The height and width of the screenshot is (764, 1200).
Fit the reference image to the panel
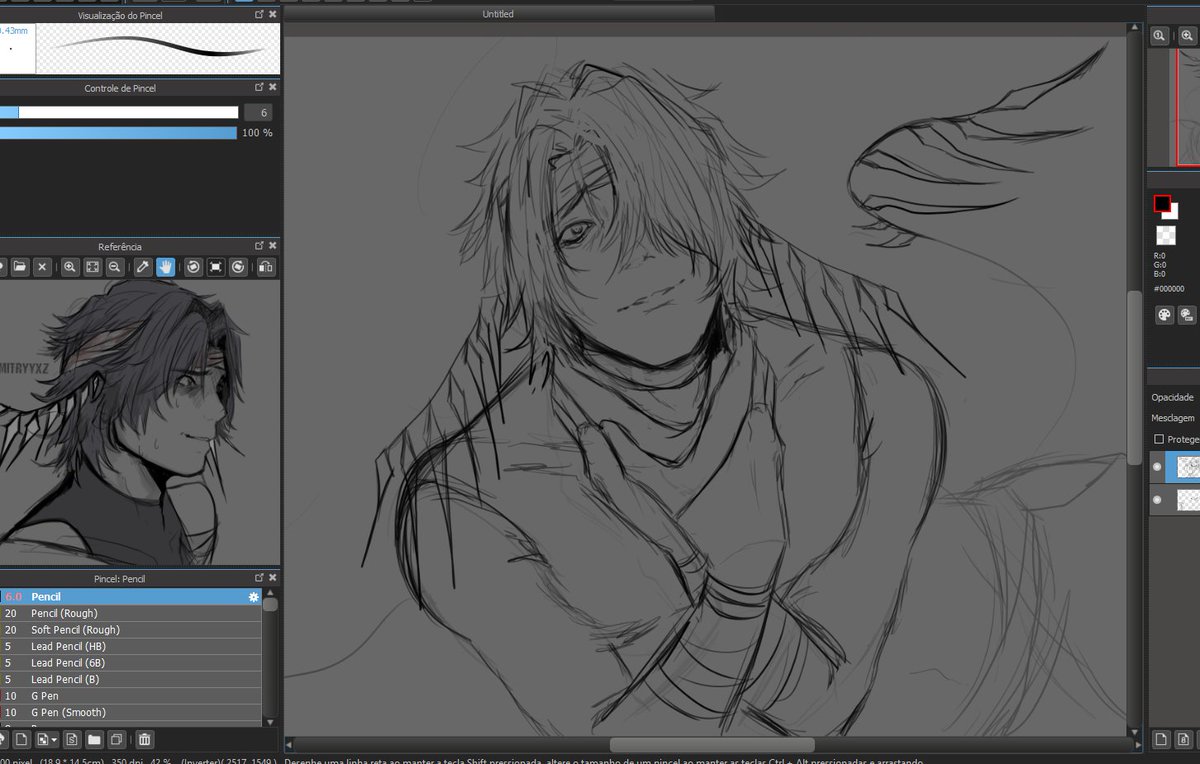(x=91, y=266)
